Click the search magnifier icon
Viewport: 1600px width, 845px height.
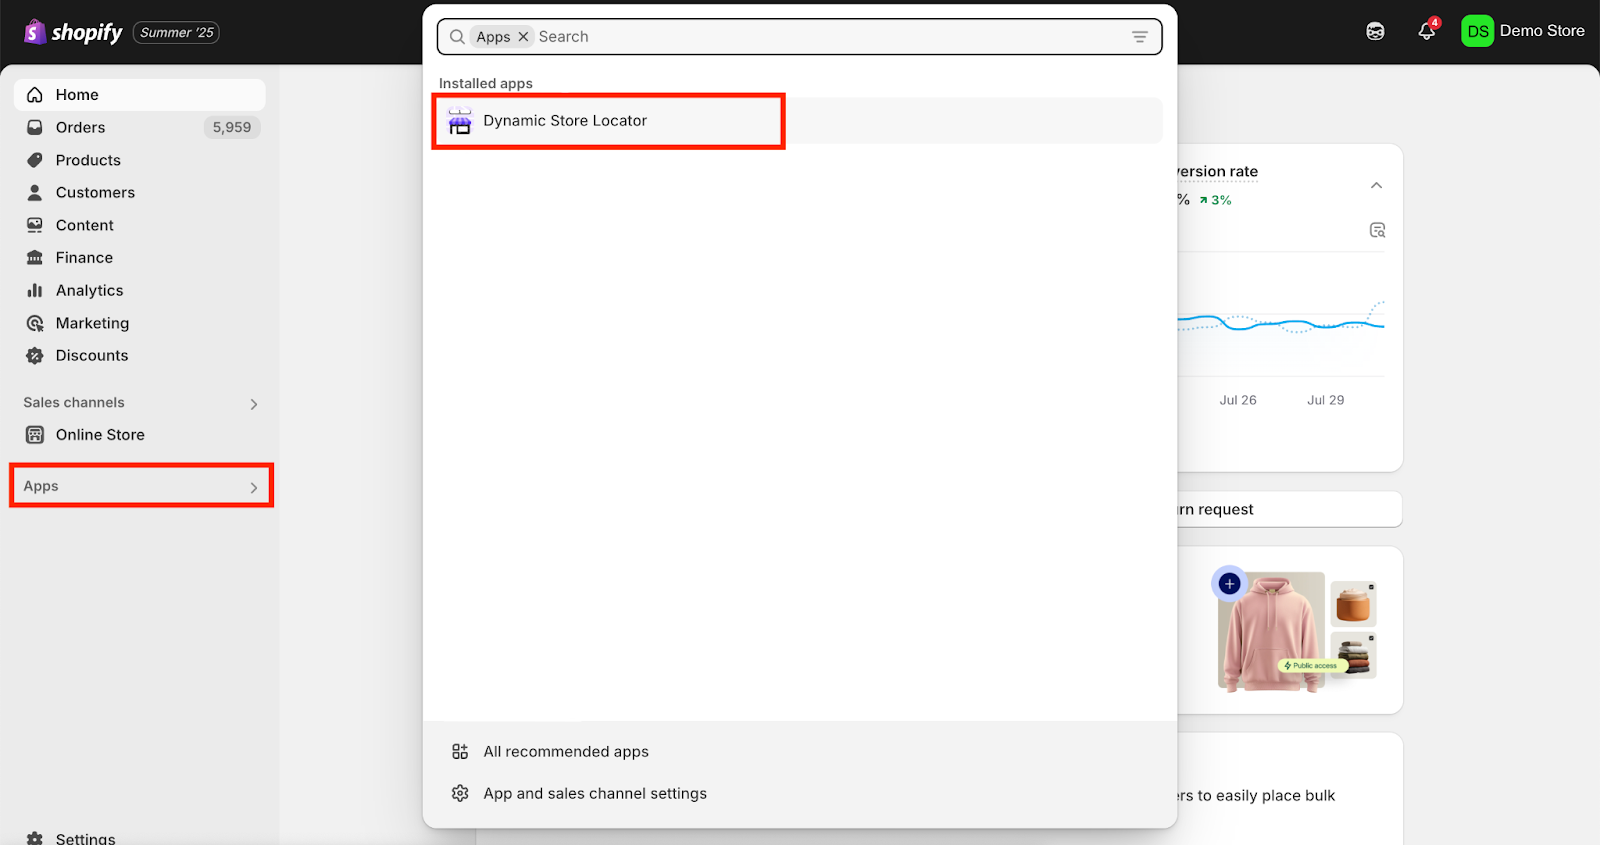[x=457, y=37]
